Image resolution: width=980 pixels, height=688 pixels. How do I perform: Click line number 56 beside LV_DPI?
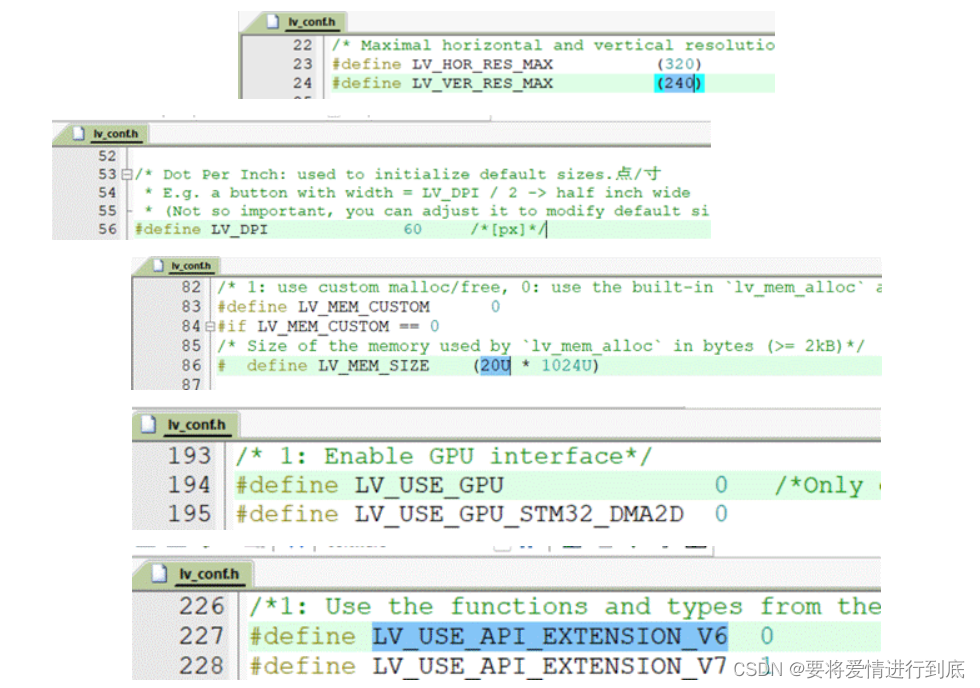click(x=106, y=229)
